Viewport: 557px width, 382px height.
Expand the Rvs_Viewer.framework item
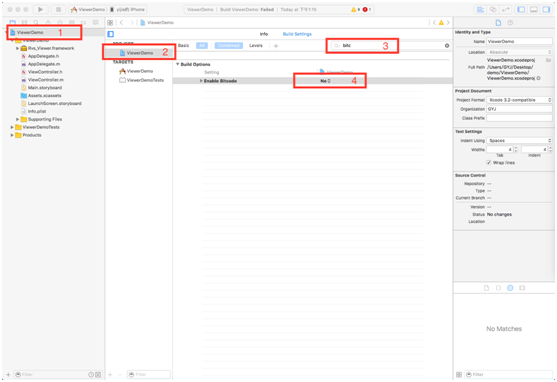(x=17, y=48)
